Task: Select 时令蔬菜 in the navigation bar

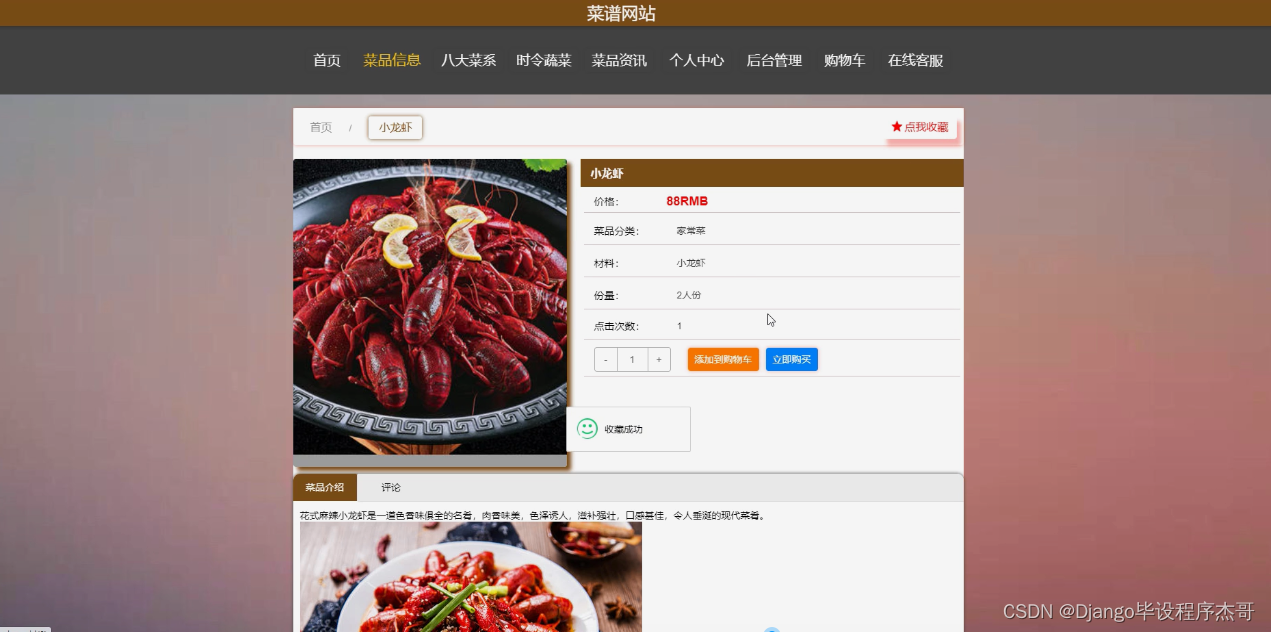Action: click(544, 60)
